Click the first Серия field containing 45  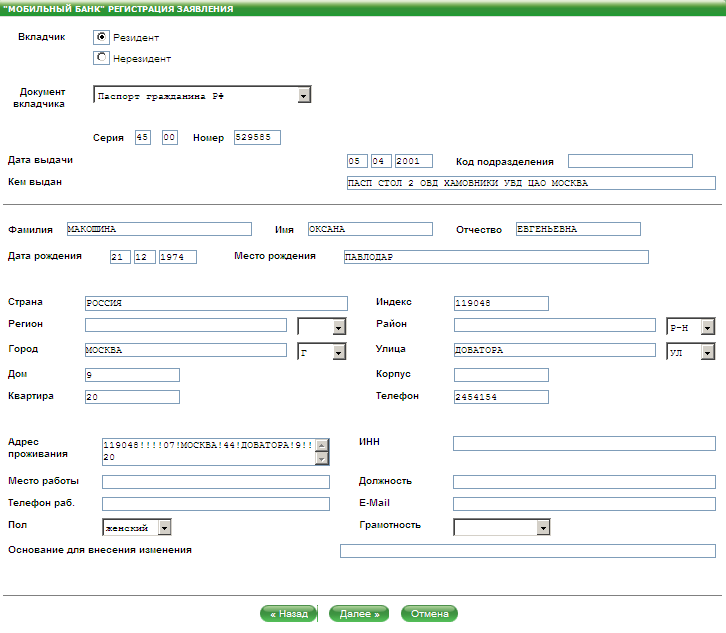[143, 138]
